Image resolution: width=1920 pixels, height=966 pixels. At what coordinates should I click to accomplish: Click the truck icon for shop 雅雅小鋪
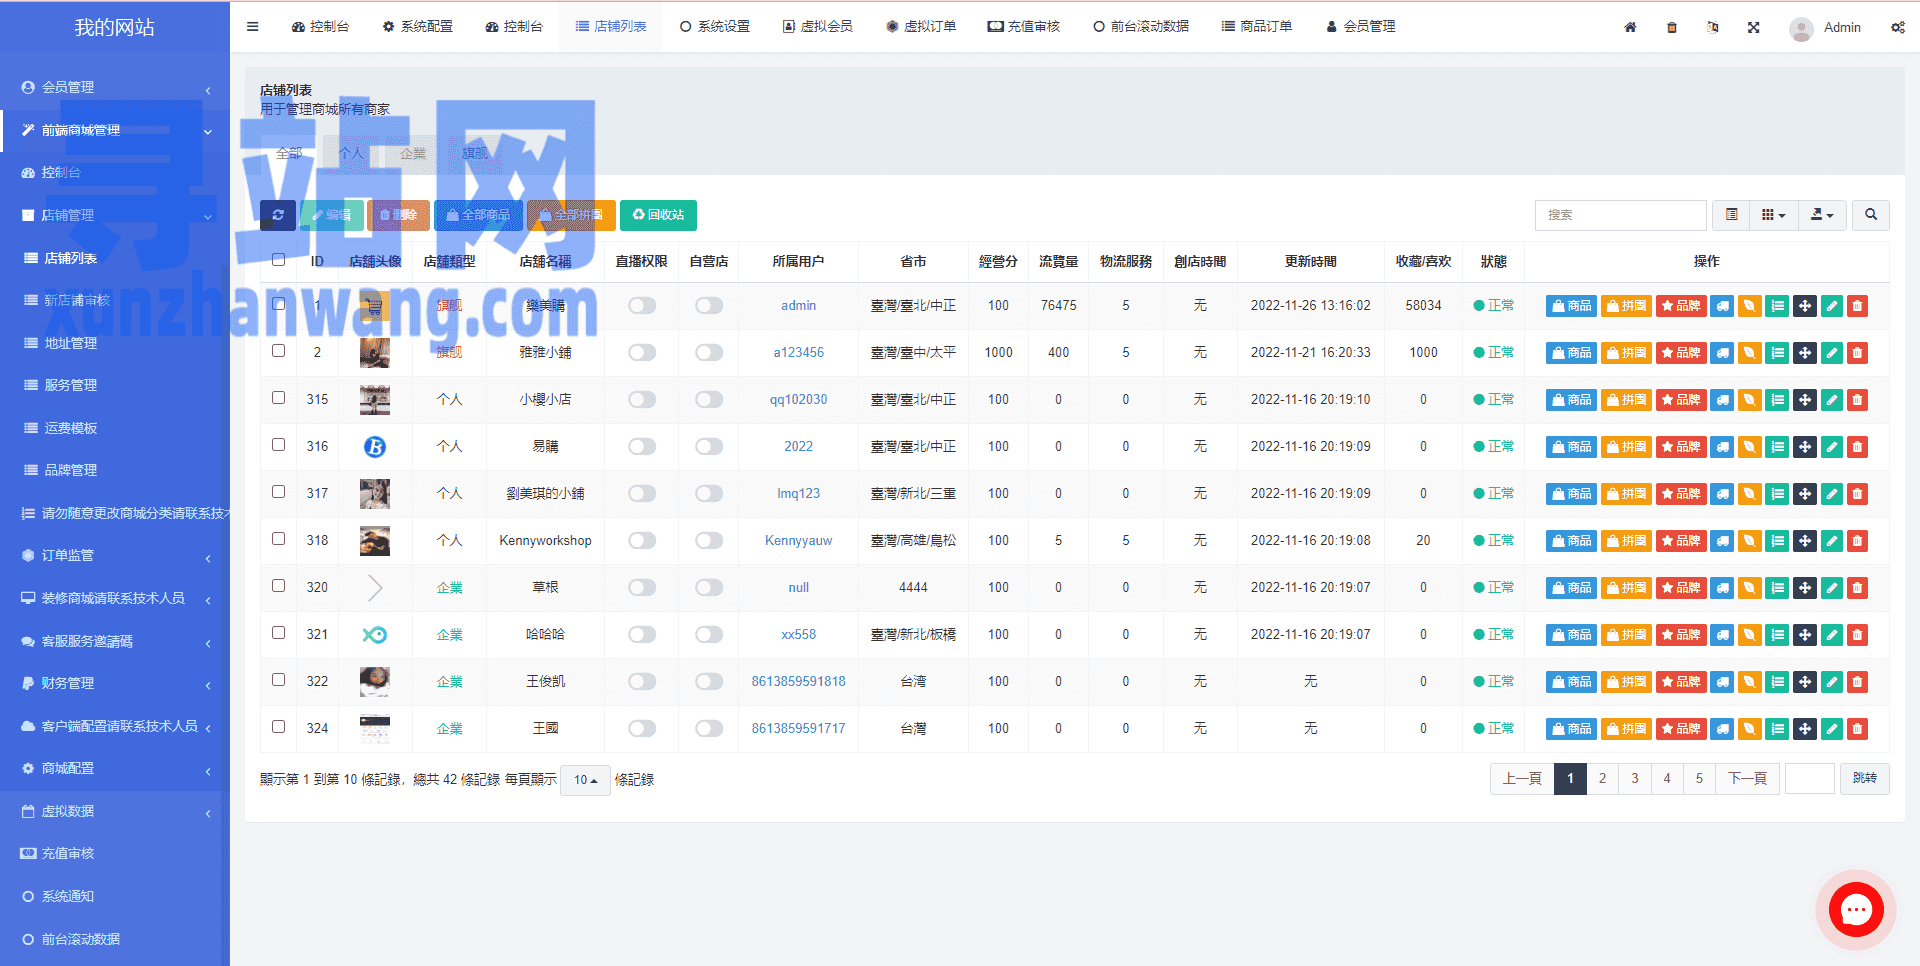pyautogui.click(x=1722, y=353)
